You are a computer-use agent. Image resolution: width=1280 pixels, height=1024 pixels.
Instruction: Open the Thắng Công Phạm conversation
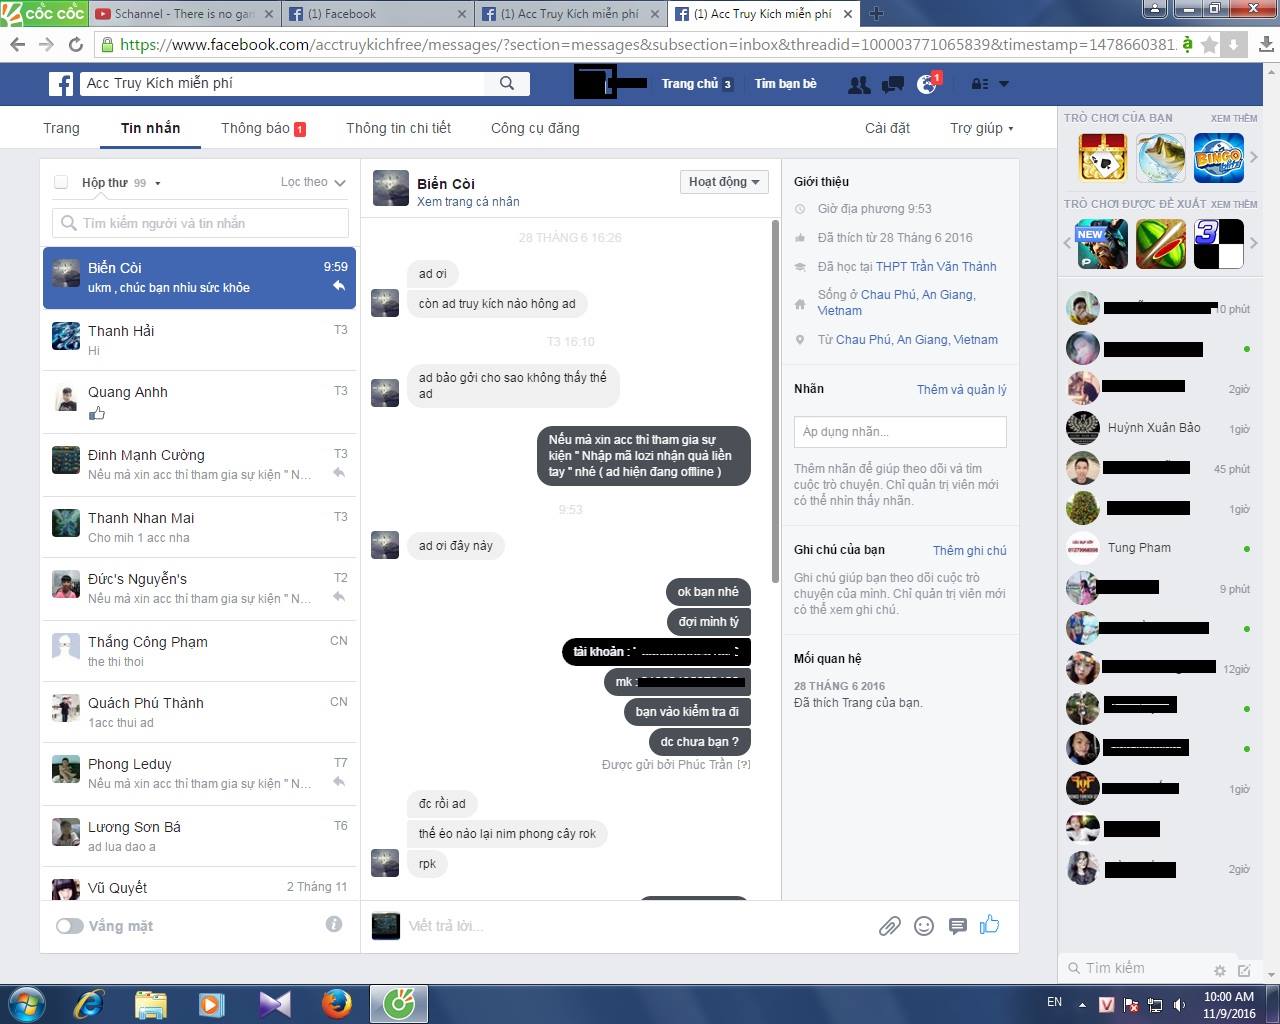[199, 650]
